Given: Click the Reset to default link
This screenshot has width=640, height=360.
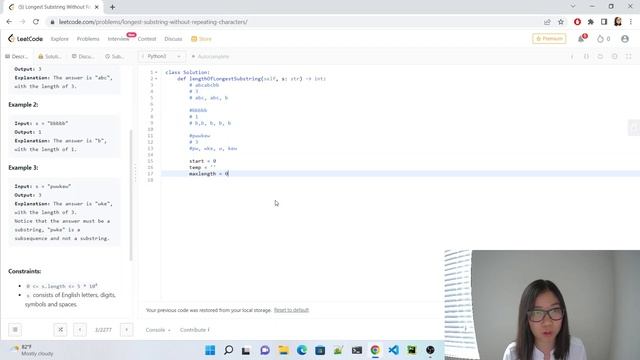Looking at the screenshot, I should (x=291, y=310).
